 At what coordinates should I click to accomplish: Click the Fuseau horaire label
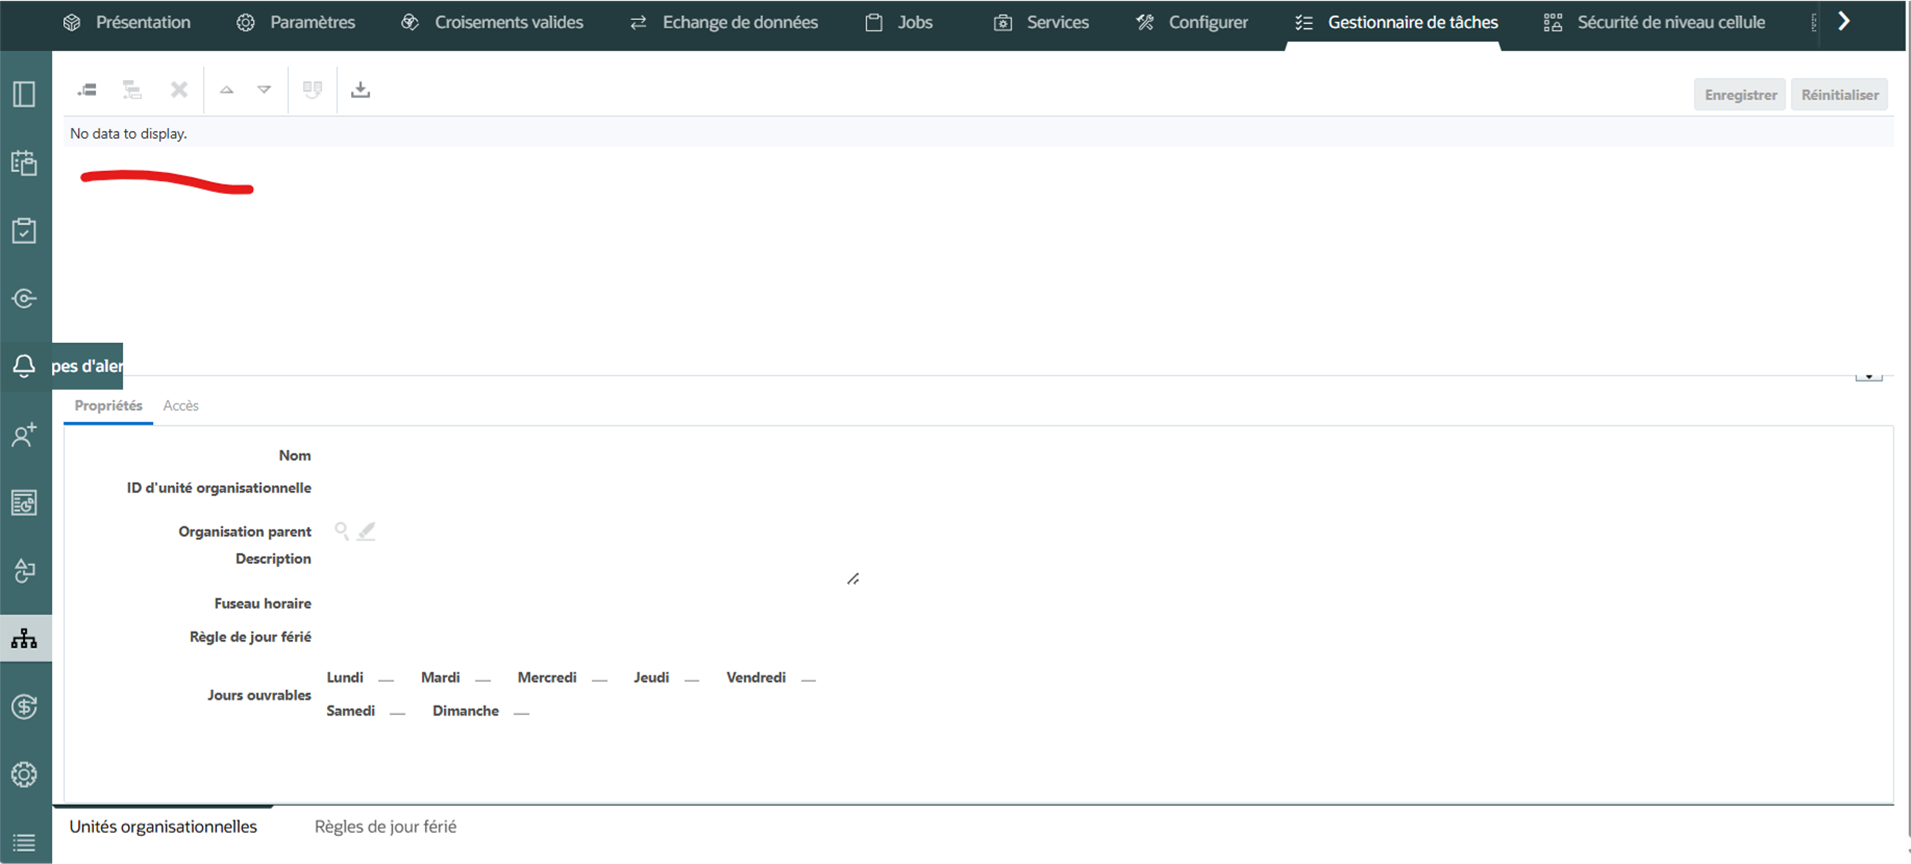(x=263, y=603)
